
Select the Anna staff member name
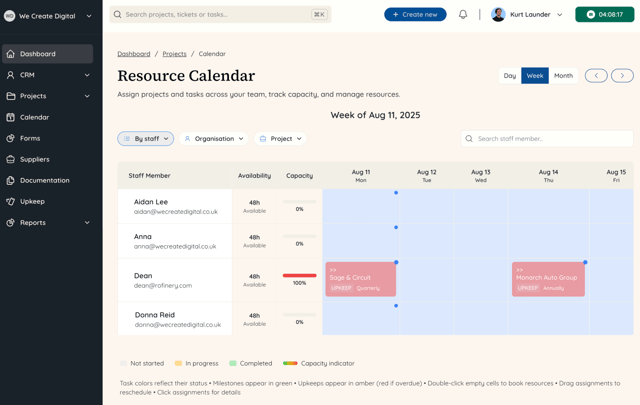(143, 236)
